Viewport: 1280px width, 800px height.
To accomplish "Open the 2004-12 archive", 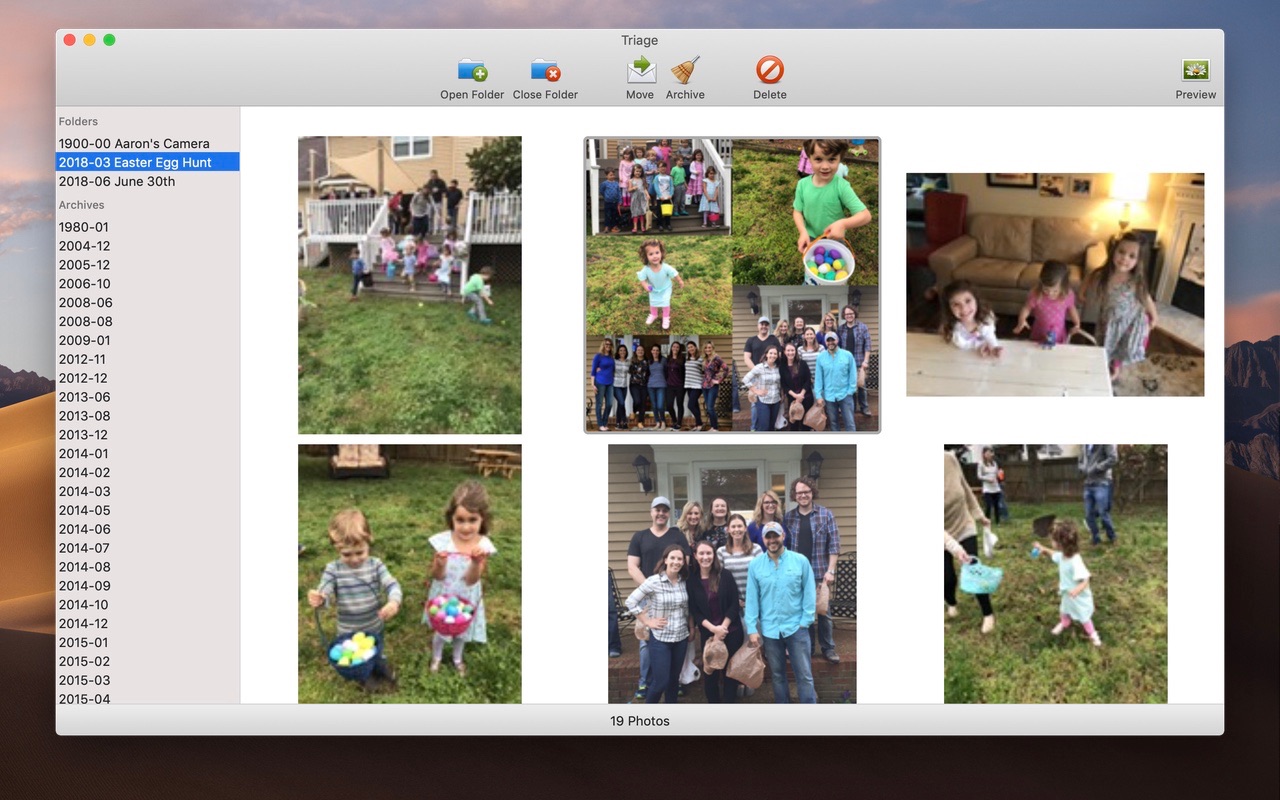I will (x=148, y=246).
